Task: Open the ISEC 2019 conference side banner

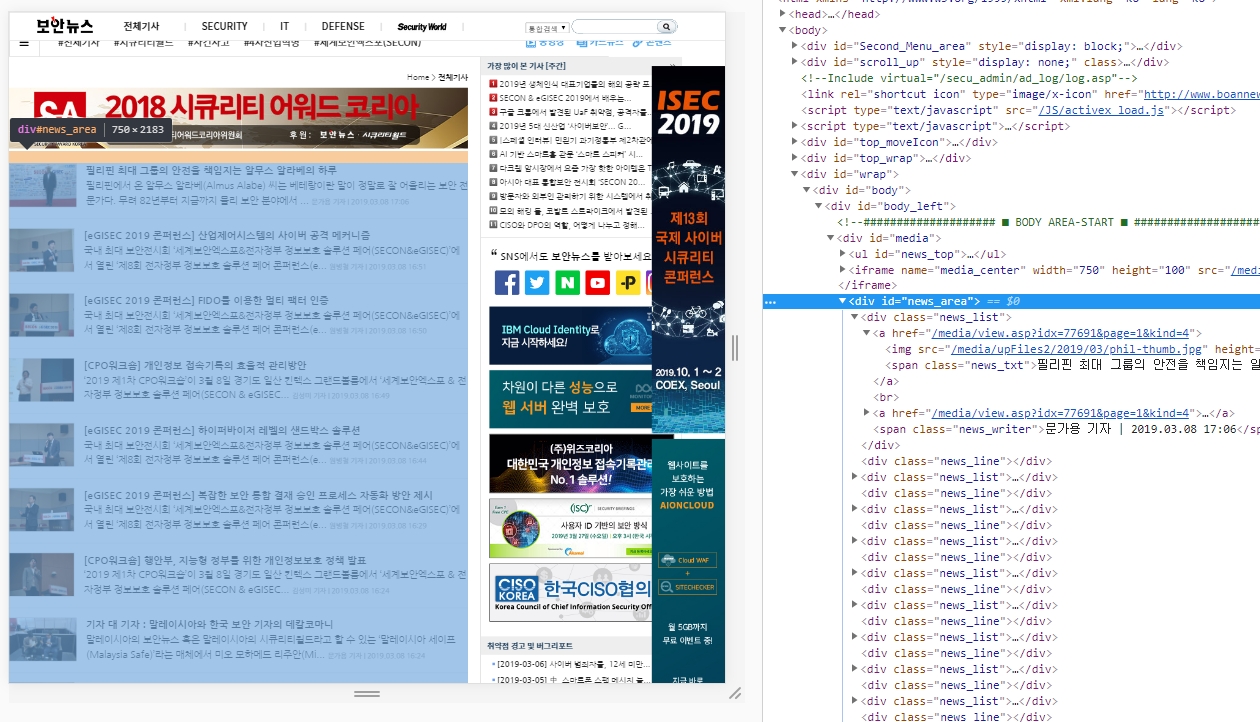Action: pyautogui.click(x=688, y=252)
